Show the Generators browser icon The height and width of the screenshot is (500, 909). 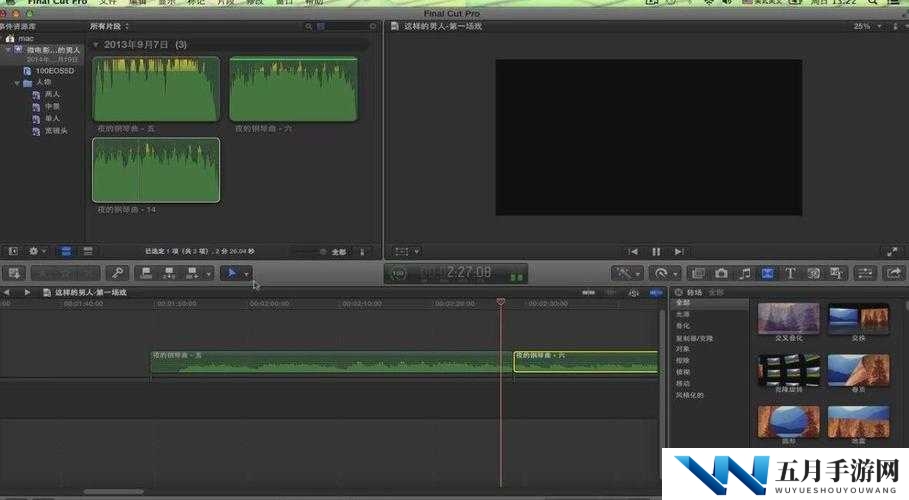pyautogui.click(x=813, y=273)
